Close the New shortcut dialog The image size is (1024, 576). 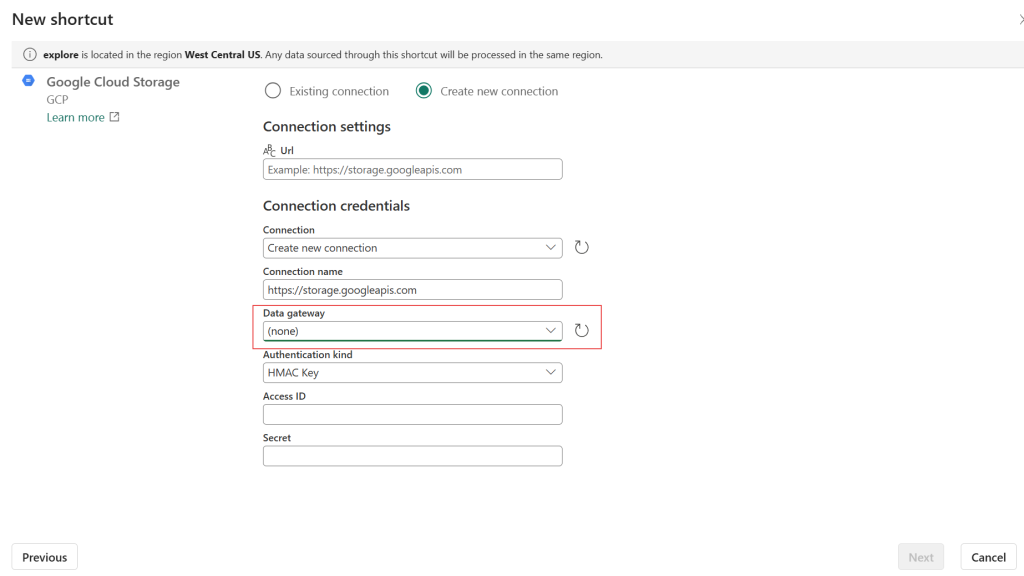[1020, 20]
